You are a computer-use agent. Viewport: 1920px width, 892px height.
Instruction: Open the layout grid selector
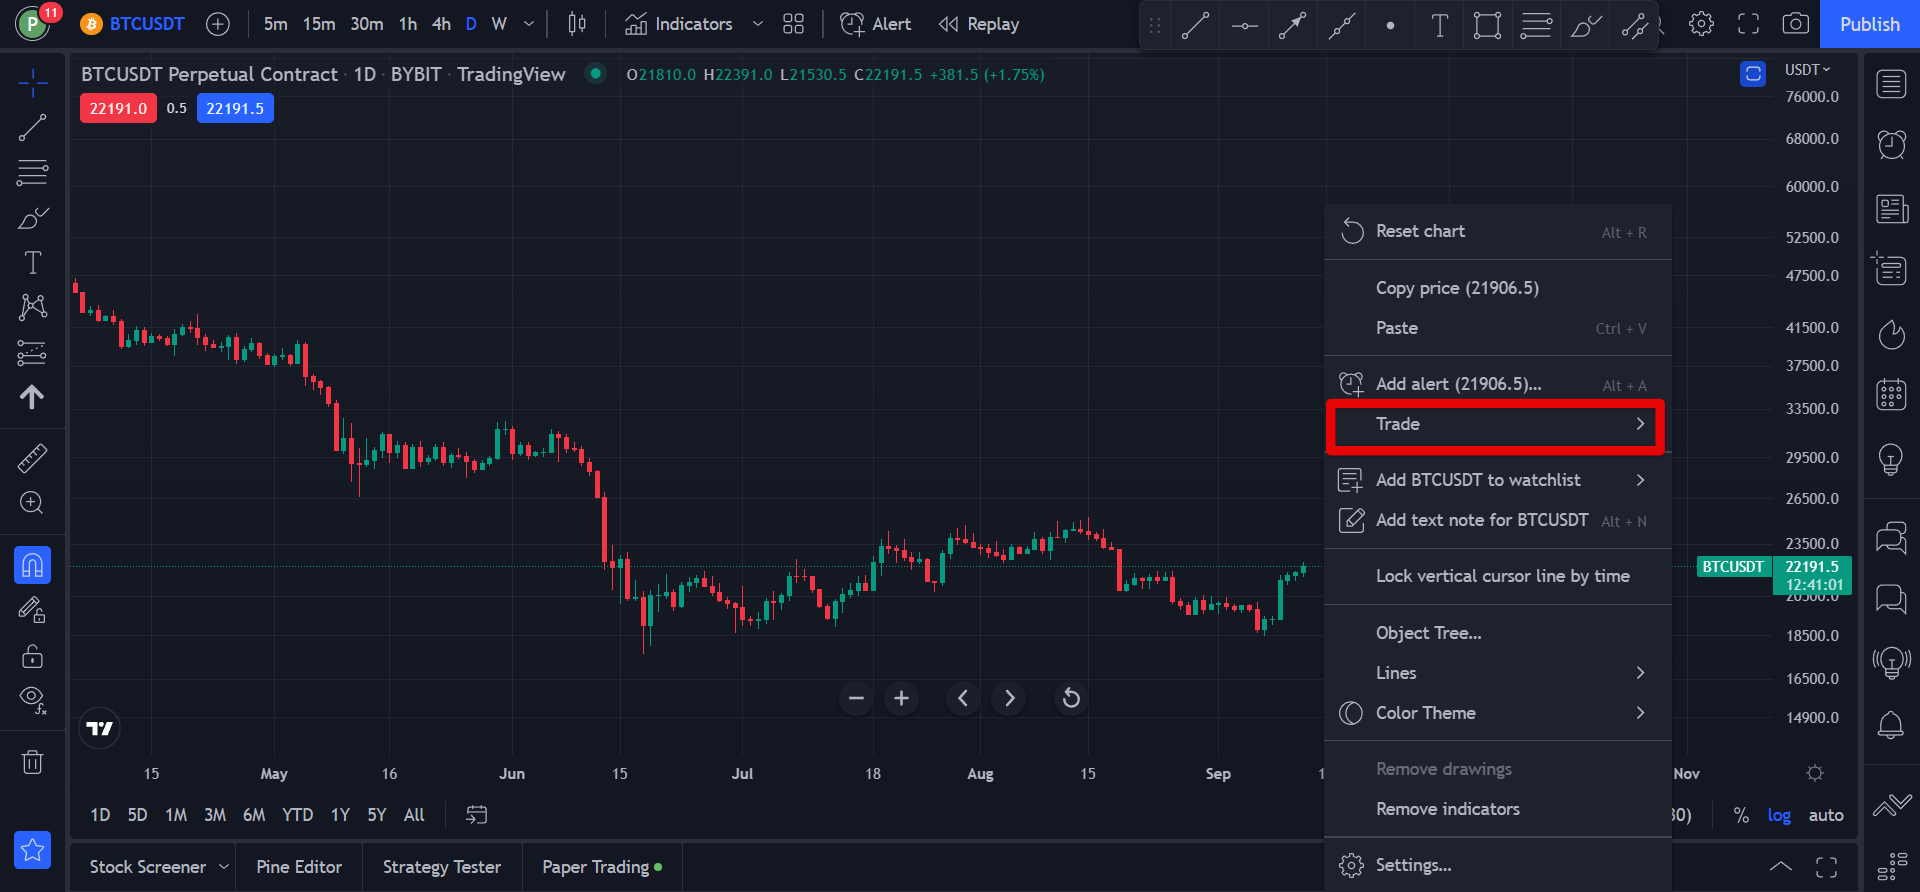click(793, 24)
